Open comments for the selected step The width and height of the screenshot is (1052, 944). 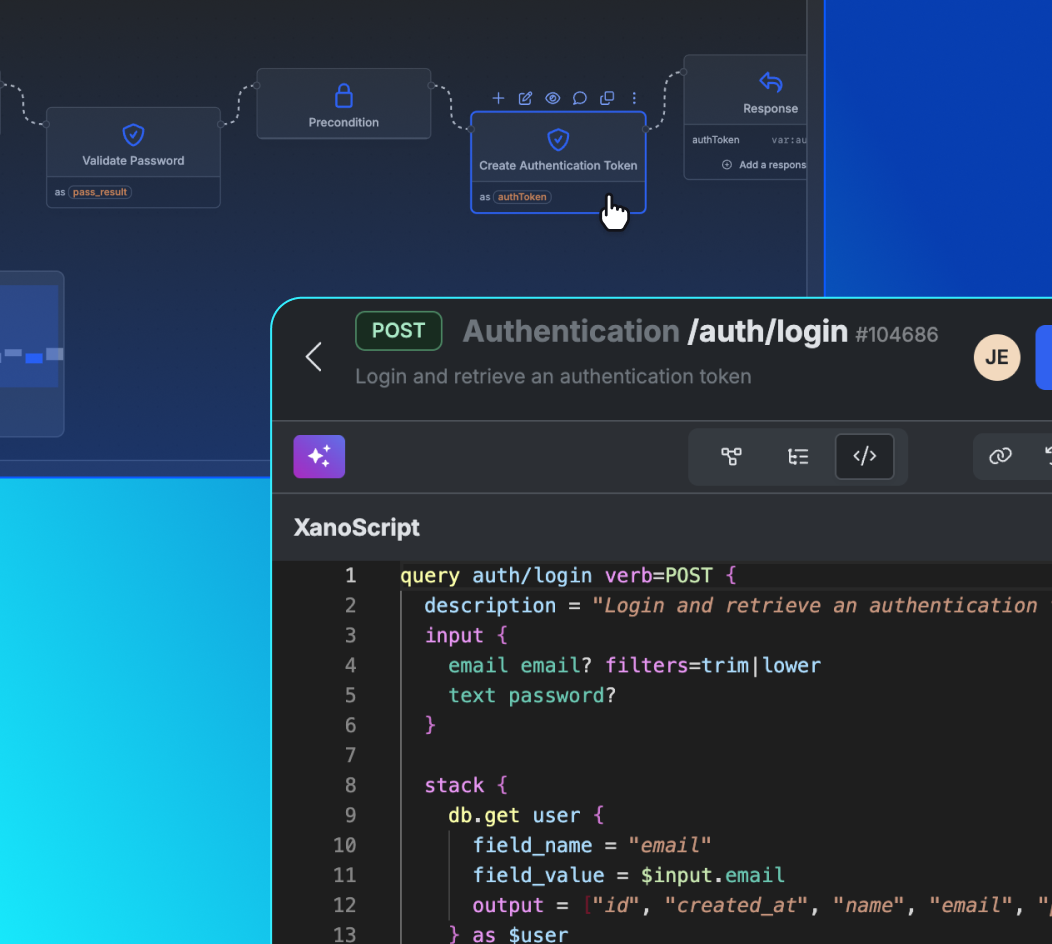(x=579, y=98)
